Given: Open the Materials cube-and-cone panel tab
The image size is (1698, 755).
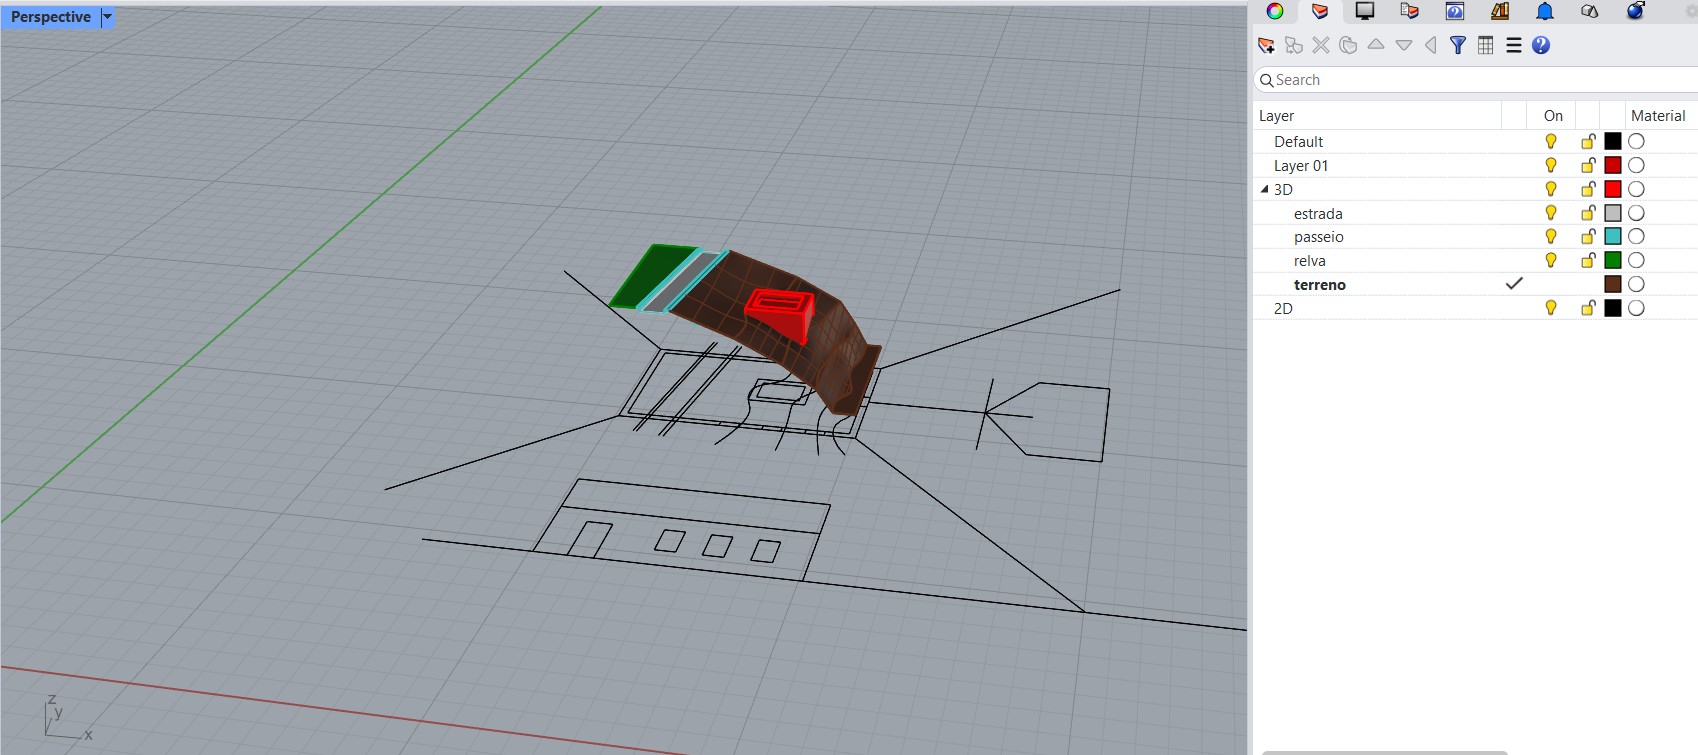Looking at the screenshot, I should coord(1590,11).
